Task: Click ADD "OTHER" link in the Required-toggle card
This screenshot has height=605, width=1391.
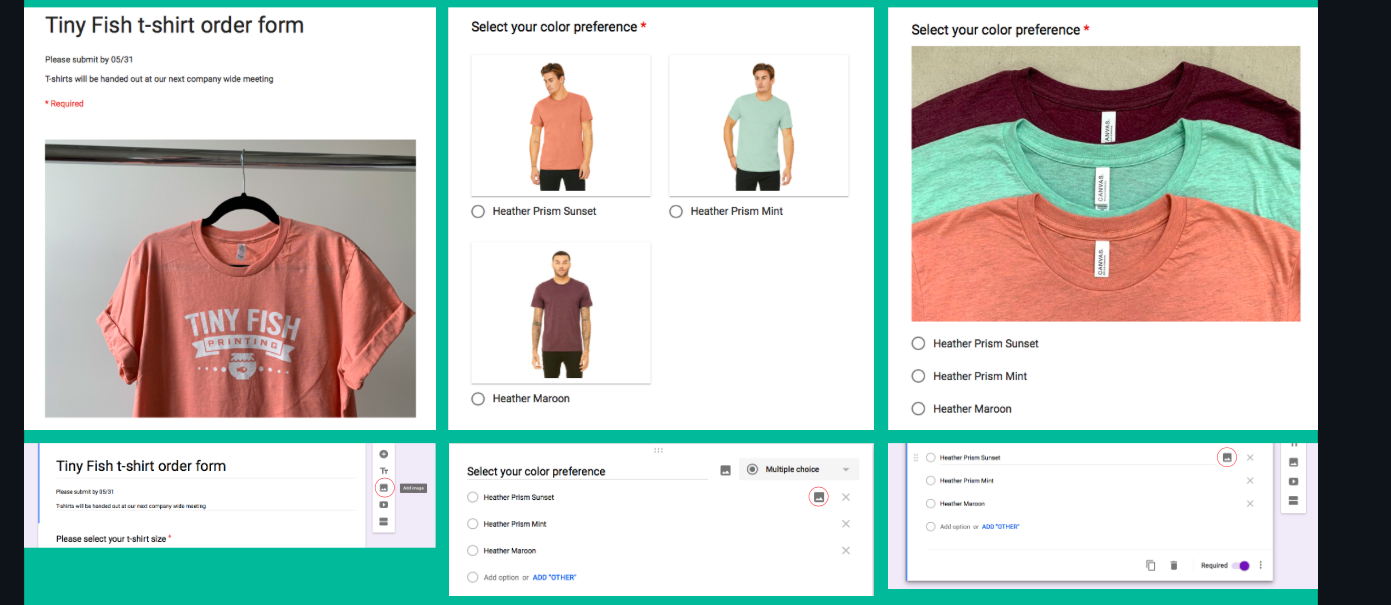Action: tap(1000, 527)
